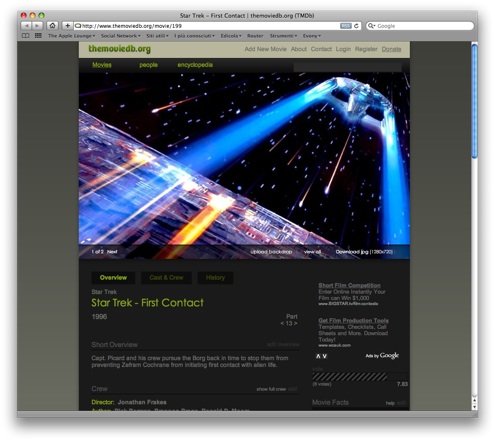495x441 pixels.
Task: Select the encyclopedia navigation item
Action: click(195, 65)
